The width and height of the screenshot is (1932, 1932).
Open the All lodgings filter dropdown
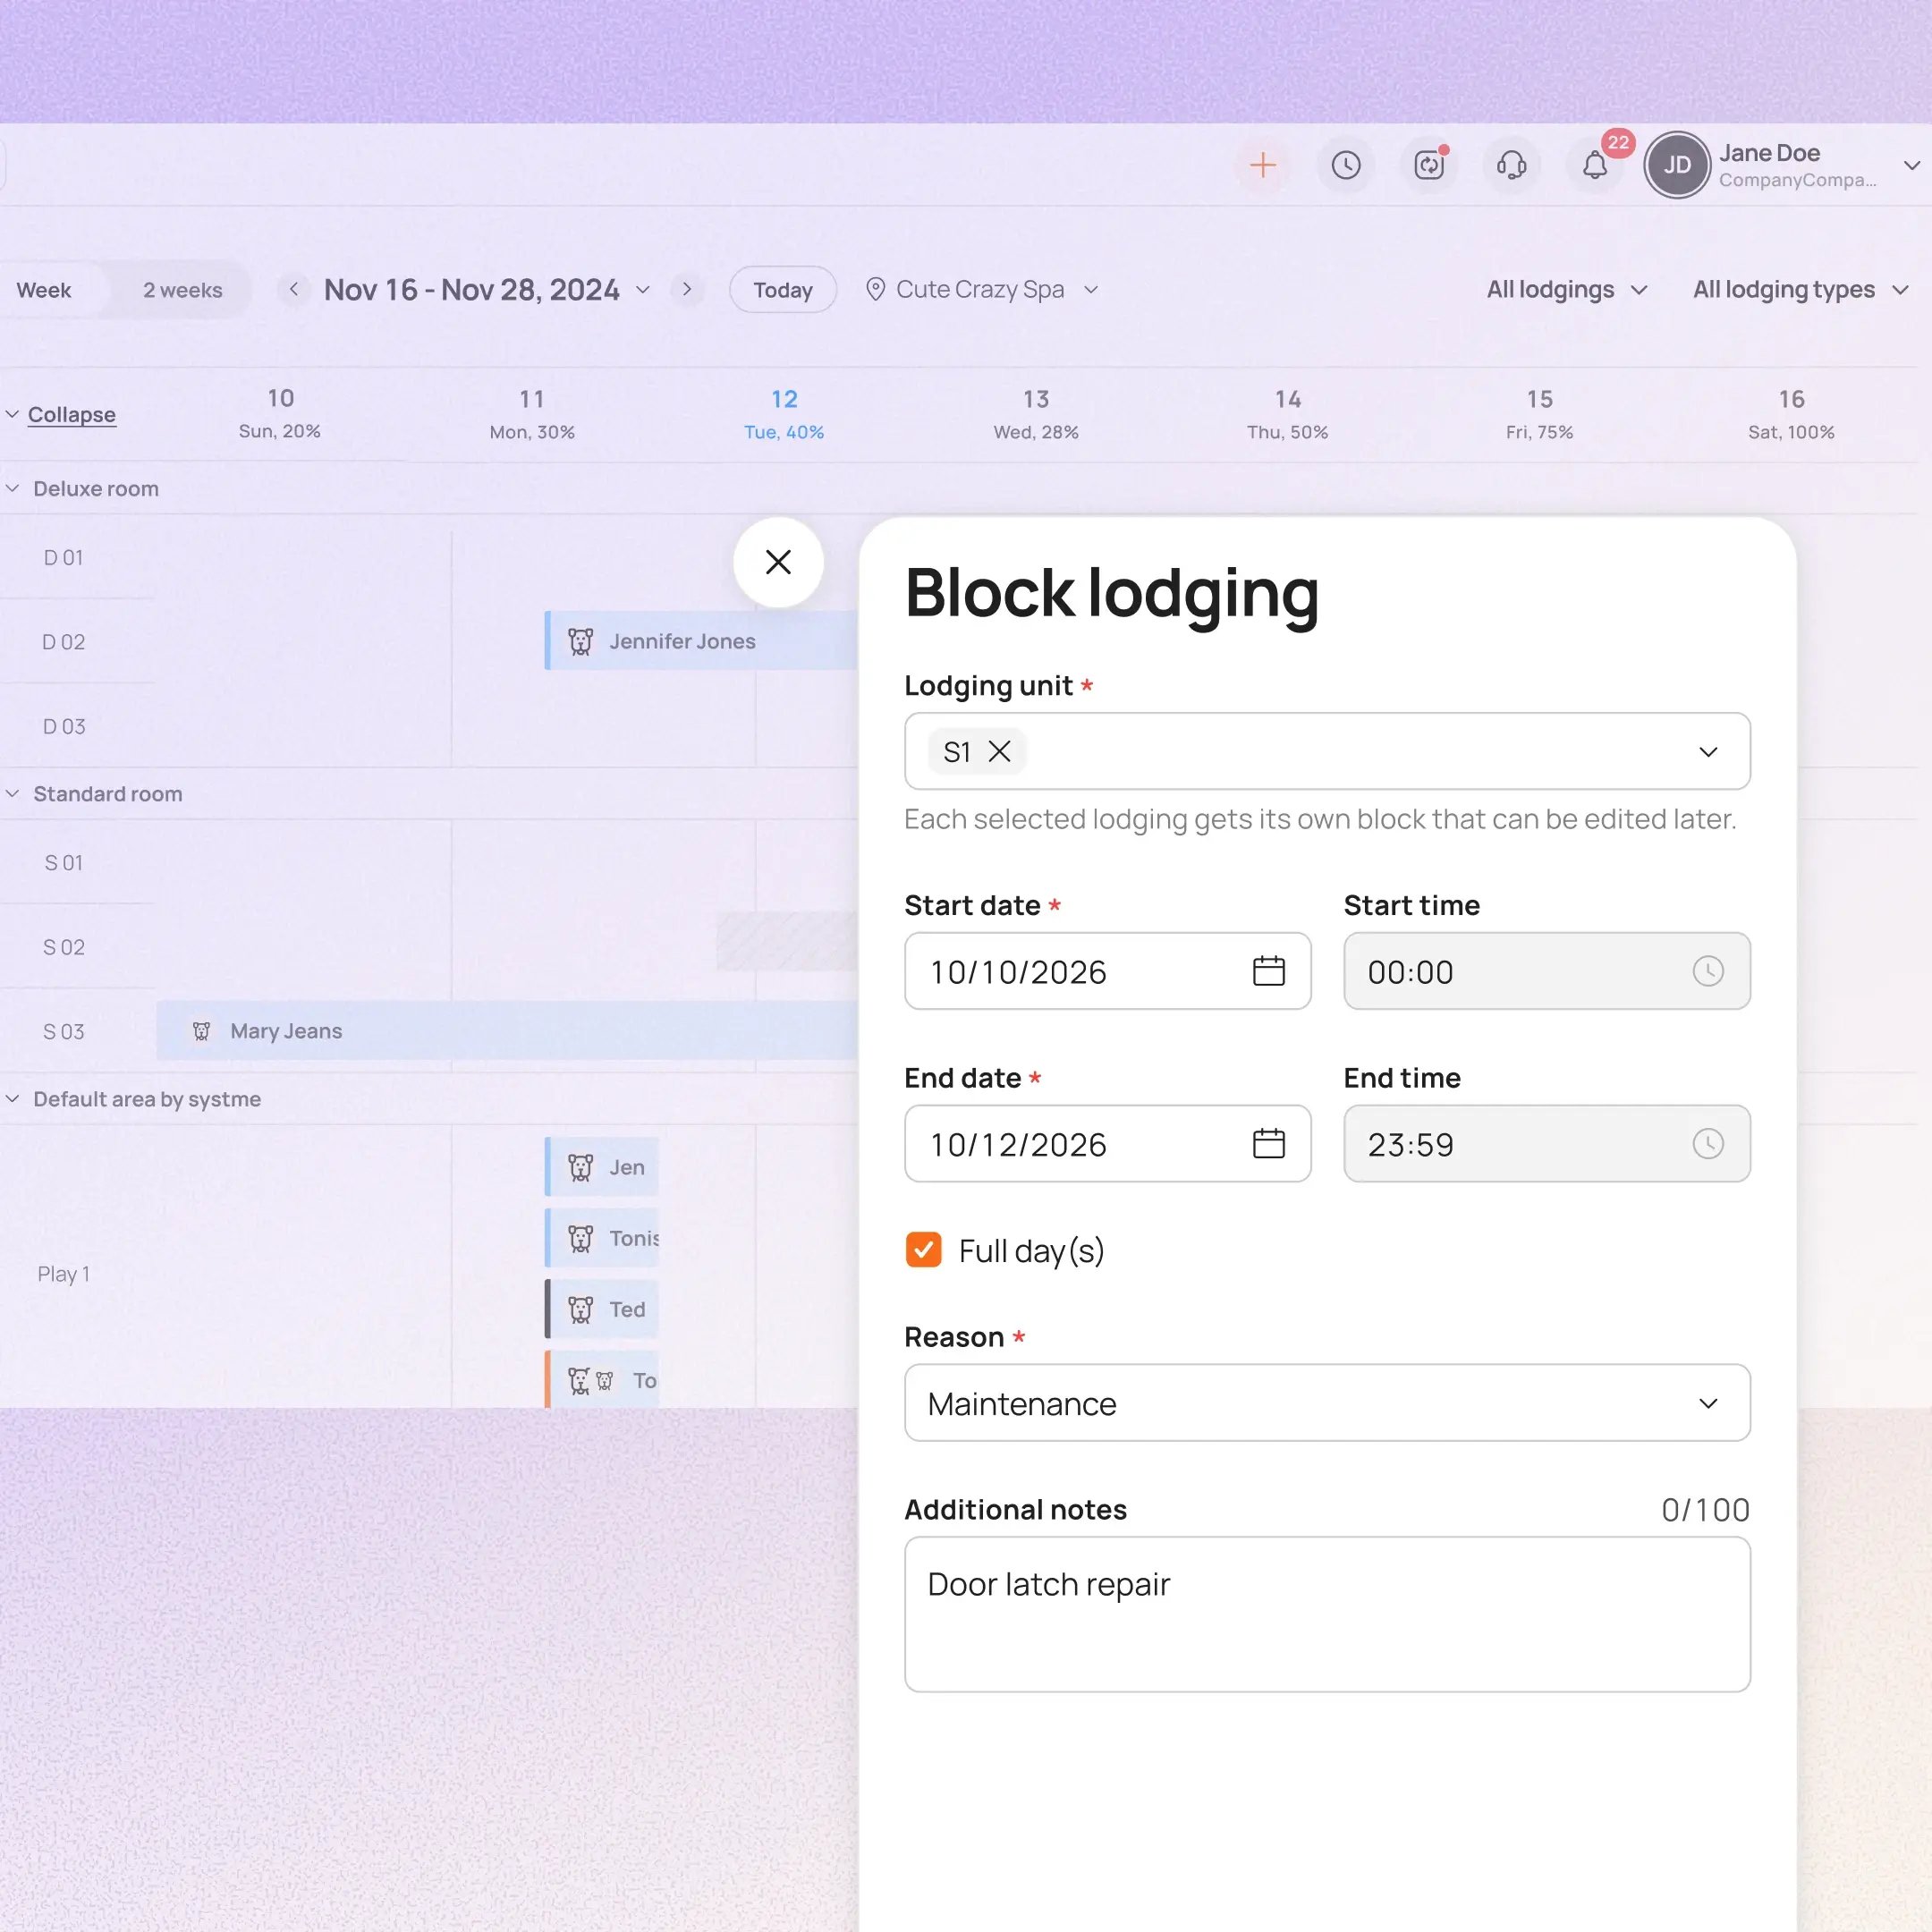pos(1566,289)
